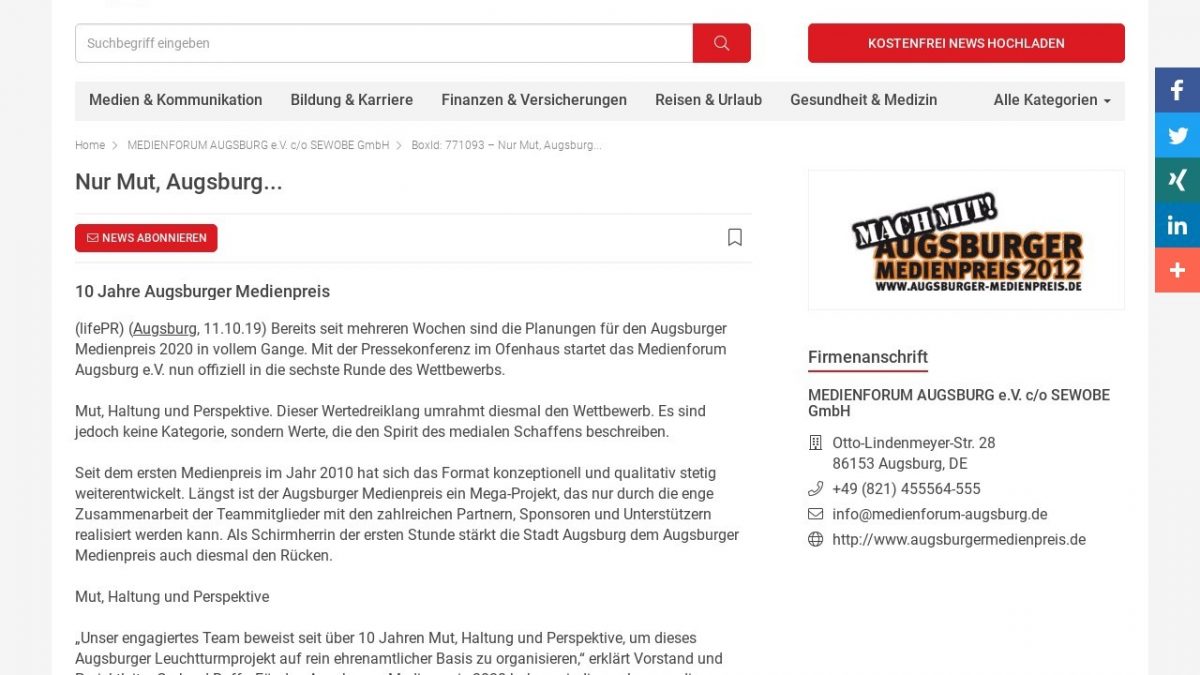Follow the Augsburg city link in the article
The image size is (1200, 675).
point(165,328)
